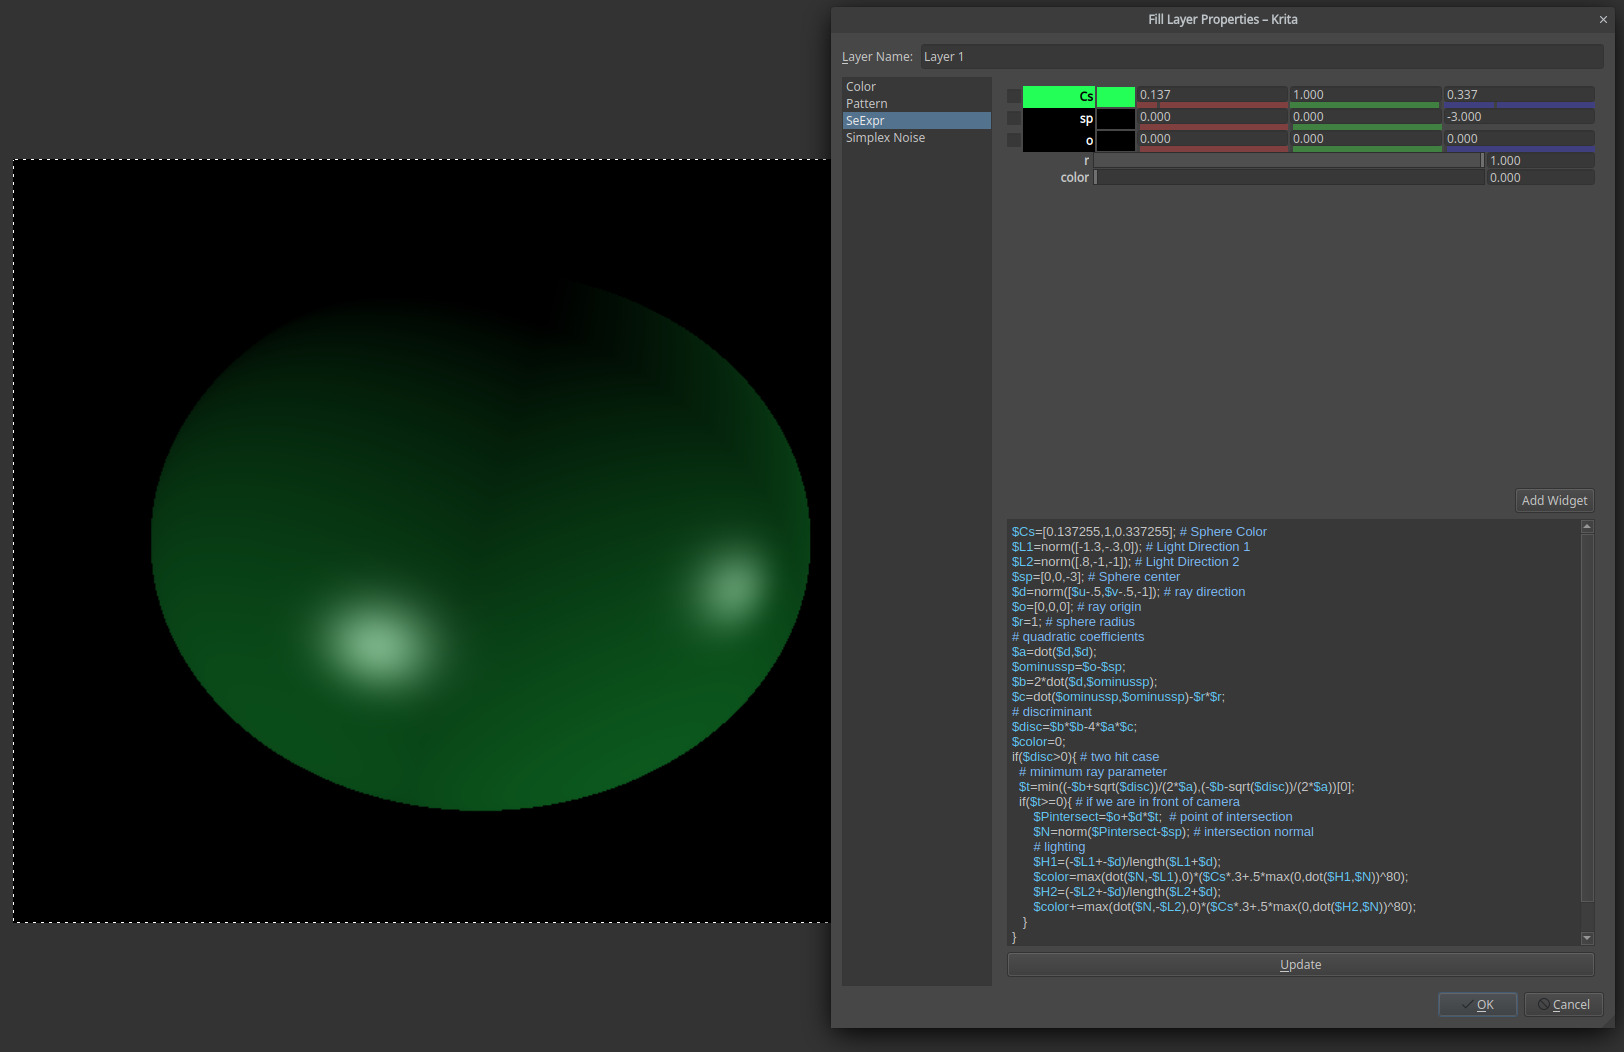Toggle the checkbox beside the Cs variable

click(x=1014, y=97)
